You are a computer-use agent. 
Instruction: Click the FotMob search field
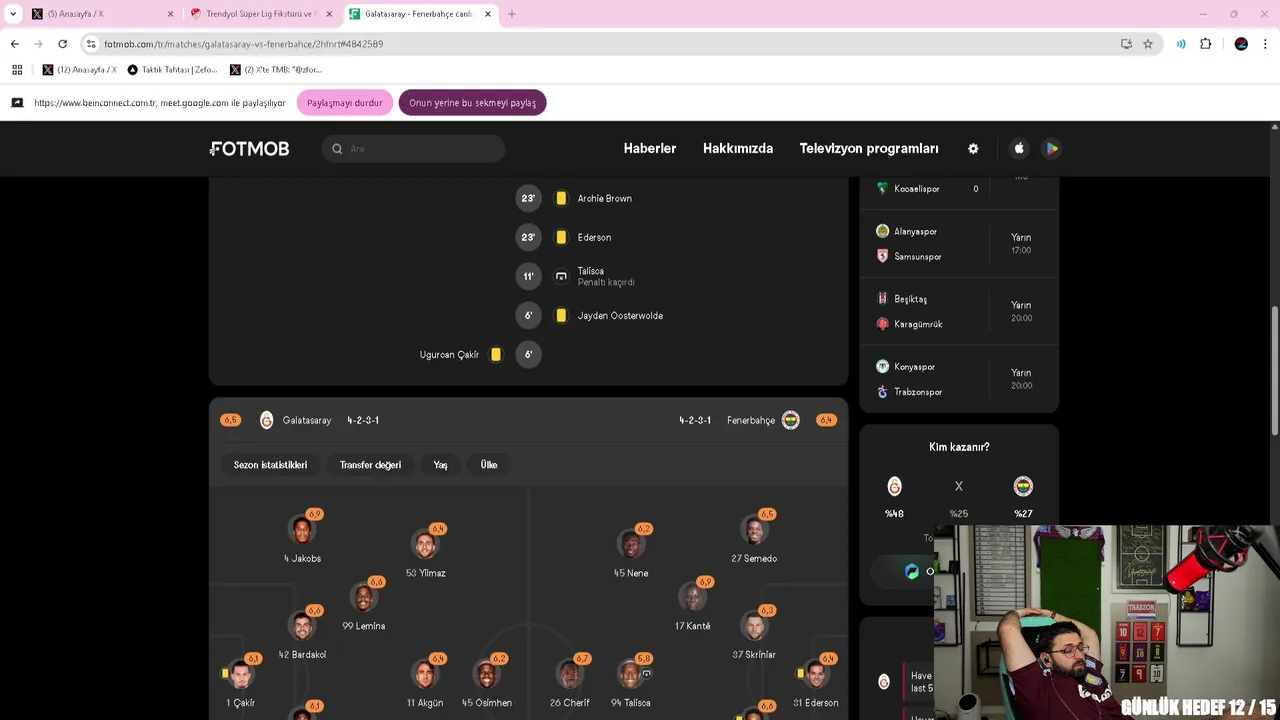(413, 149)
